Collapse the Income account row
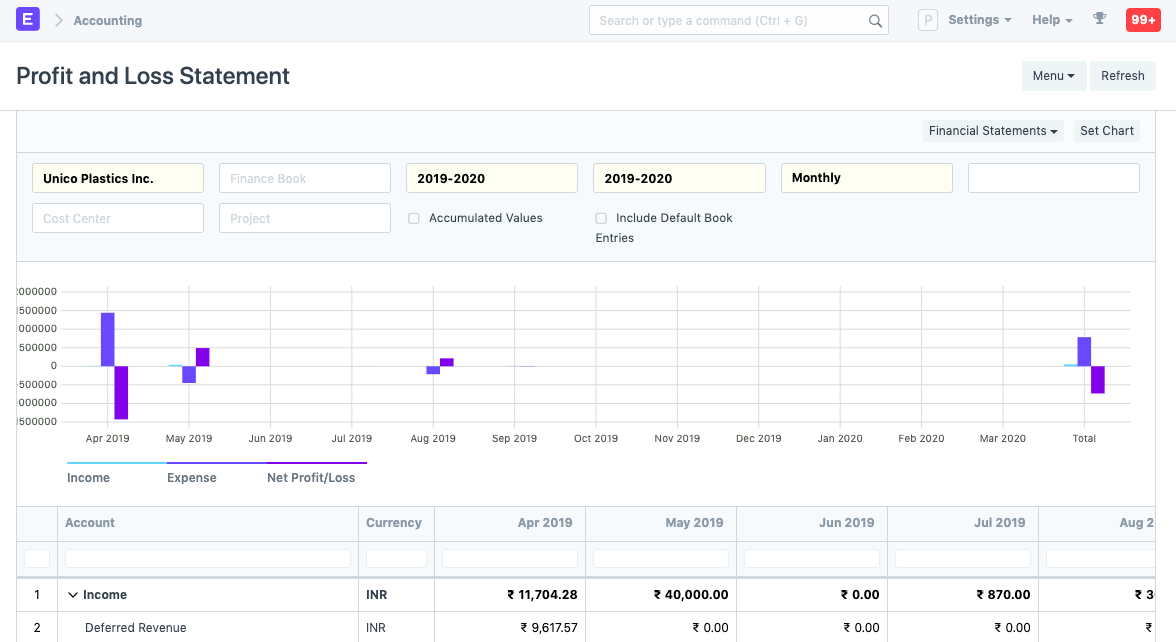1176x642 pixels. click(73, 595)
